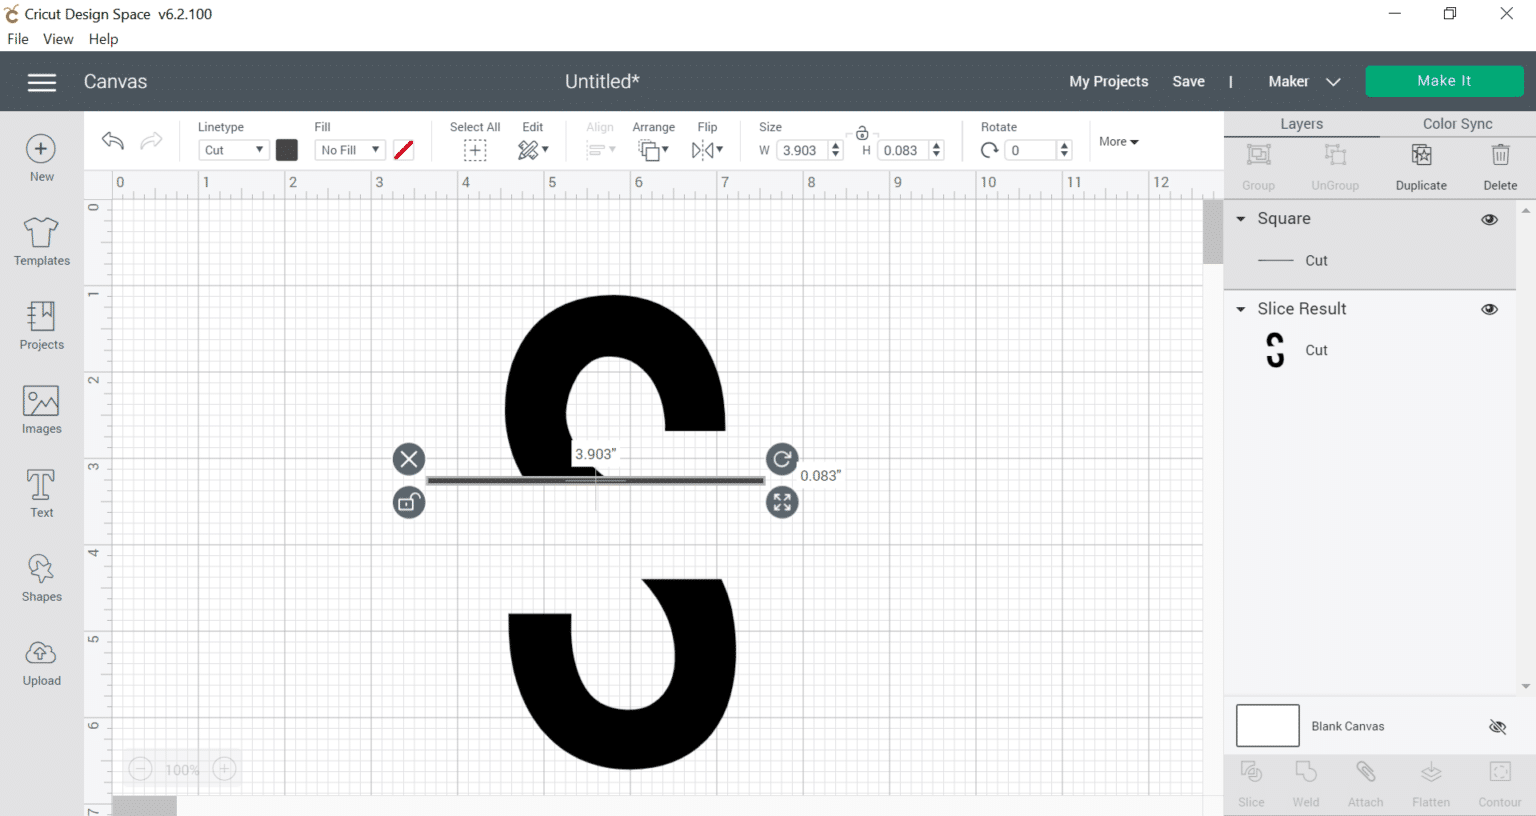This screenshot has width=1536, height=816.
Task: Select the Weld tool
Action: point(1305,783)
